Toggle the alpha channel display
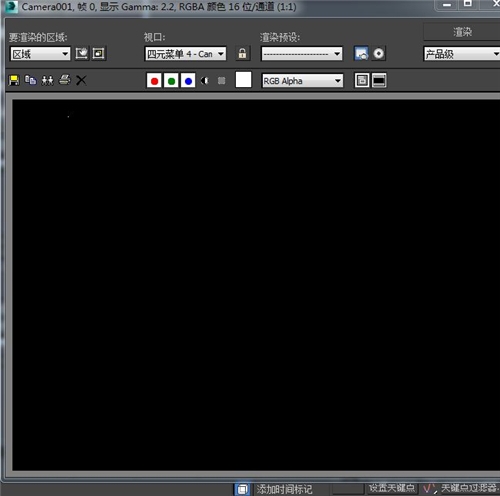Image resolution: width=500 pixels, height=496 pixels. (x=205, y=81)
